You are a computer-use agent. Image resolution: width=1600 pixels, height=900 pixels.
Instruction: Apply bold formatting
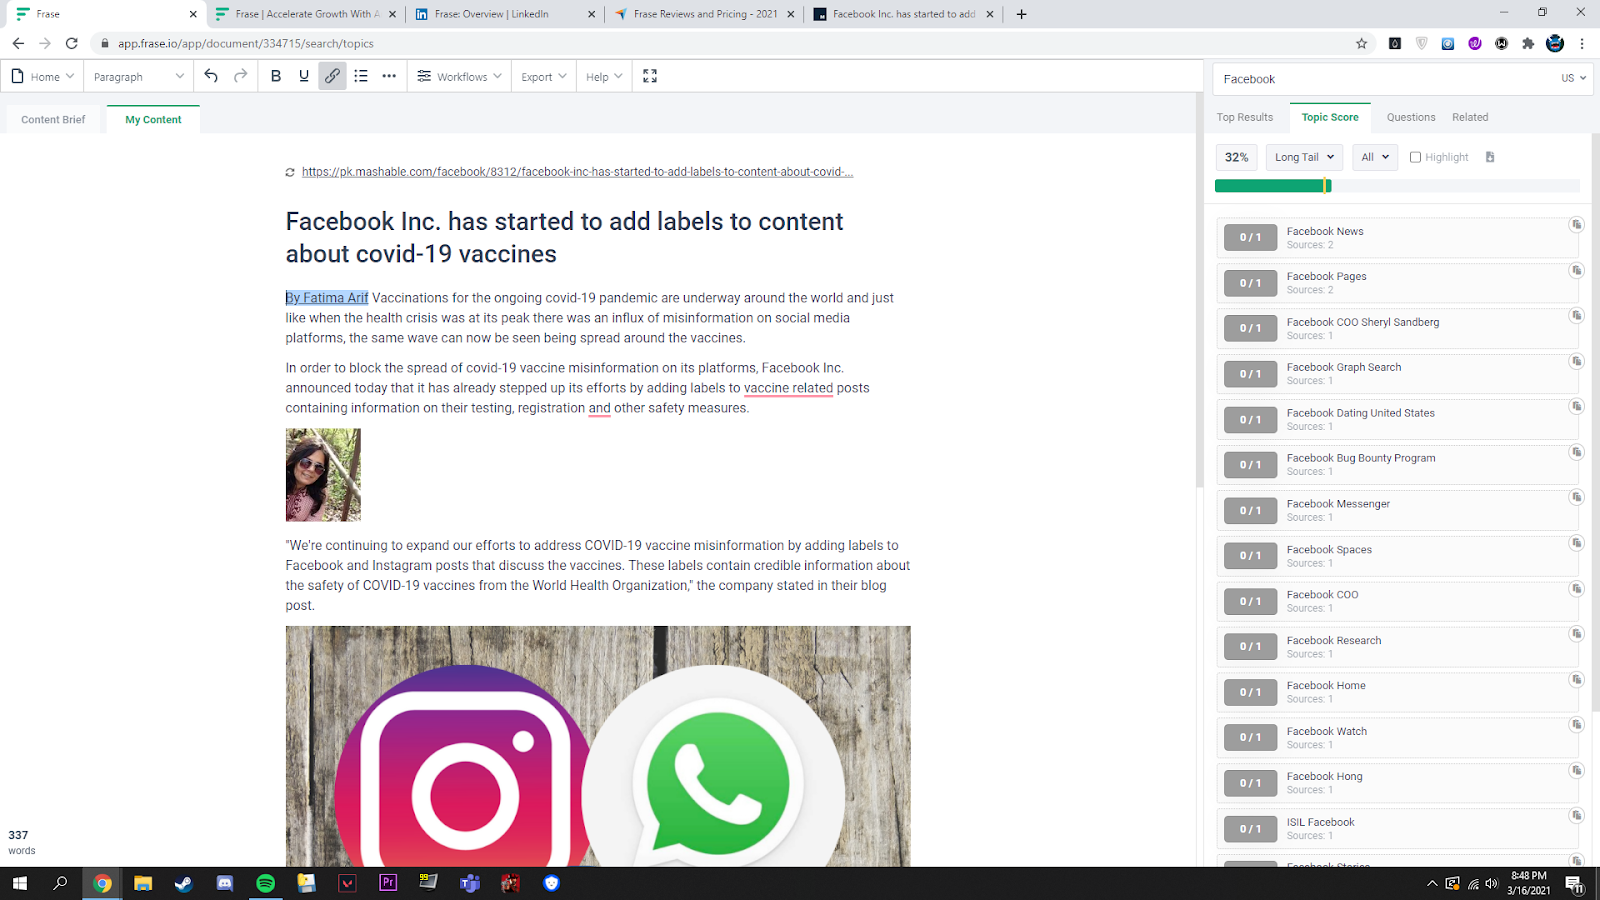[276, 76]
